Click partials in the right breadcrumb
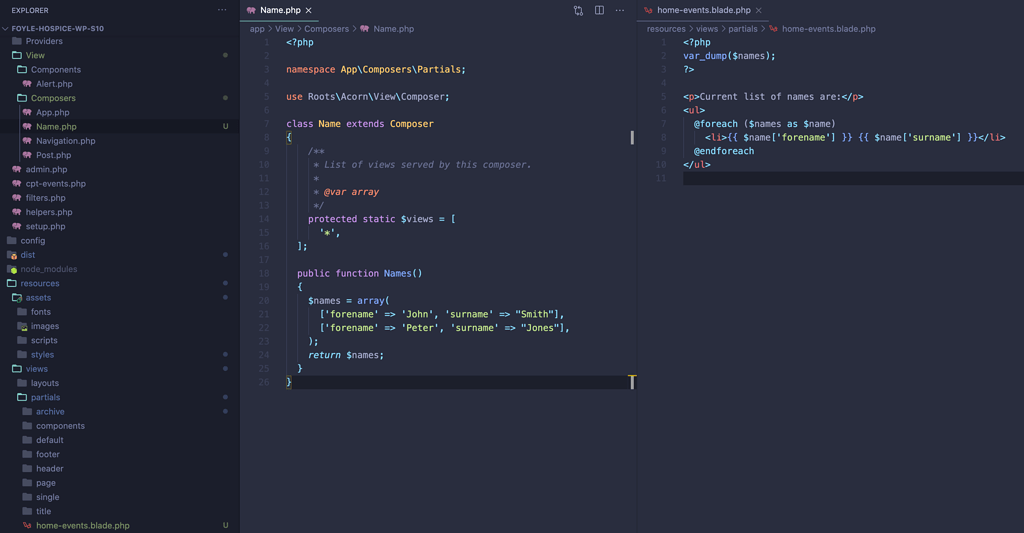 click(x=742, y=29)
